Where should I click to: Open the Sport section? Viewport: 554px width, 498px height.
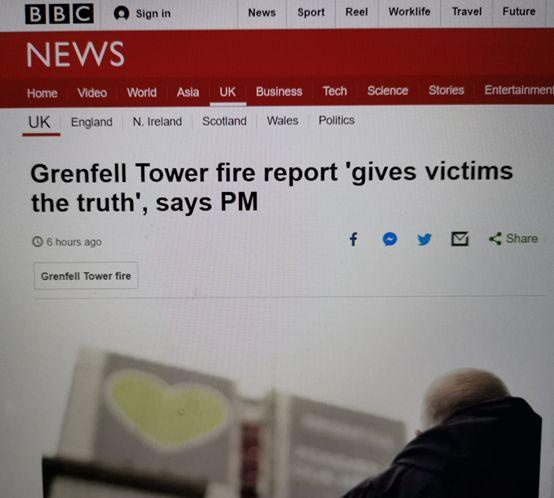tap(311, 12)
